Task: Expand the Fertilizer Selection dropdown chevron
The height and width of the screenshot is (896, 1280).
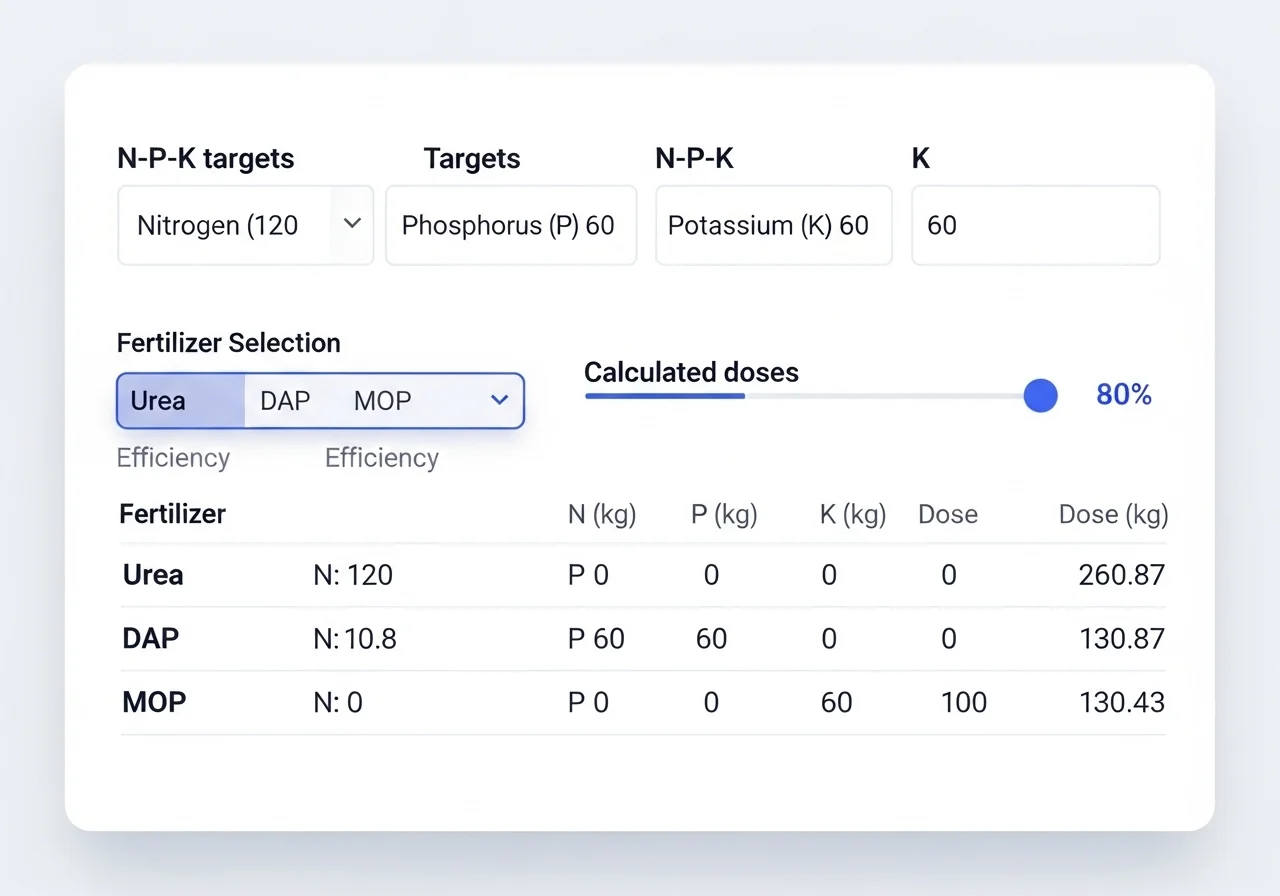Action: [499, 400]
